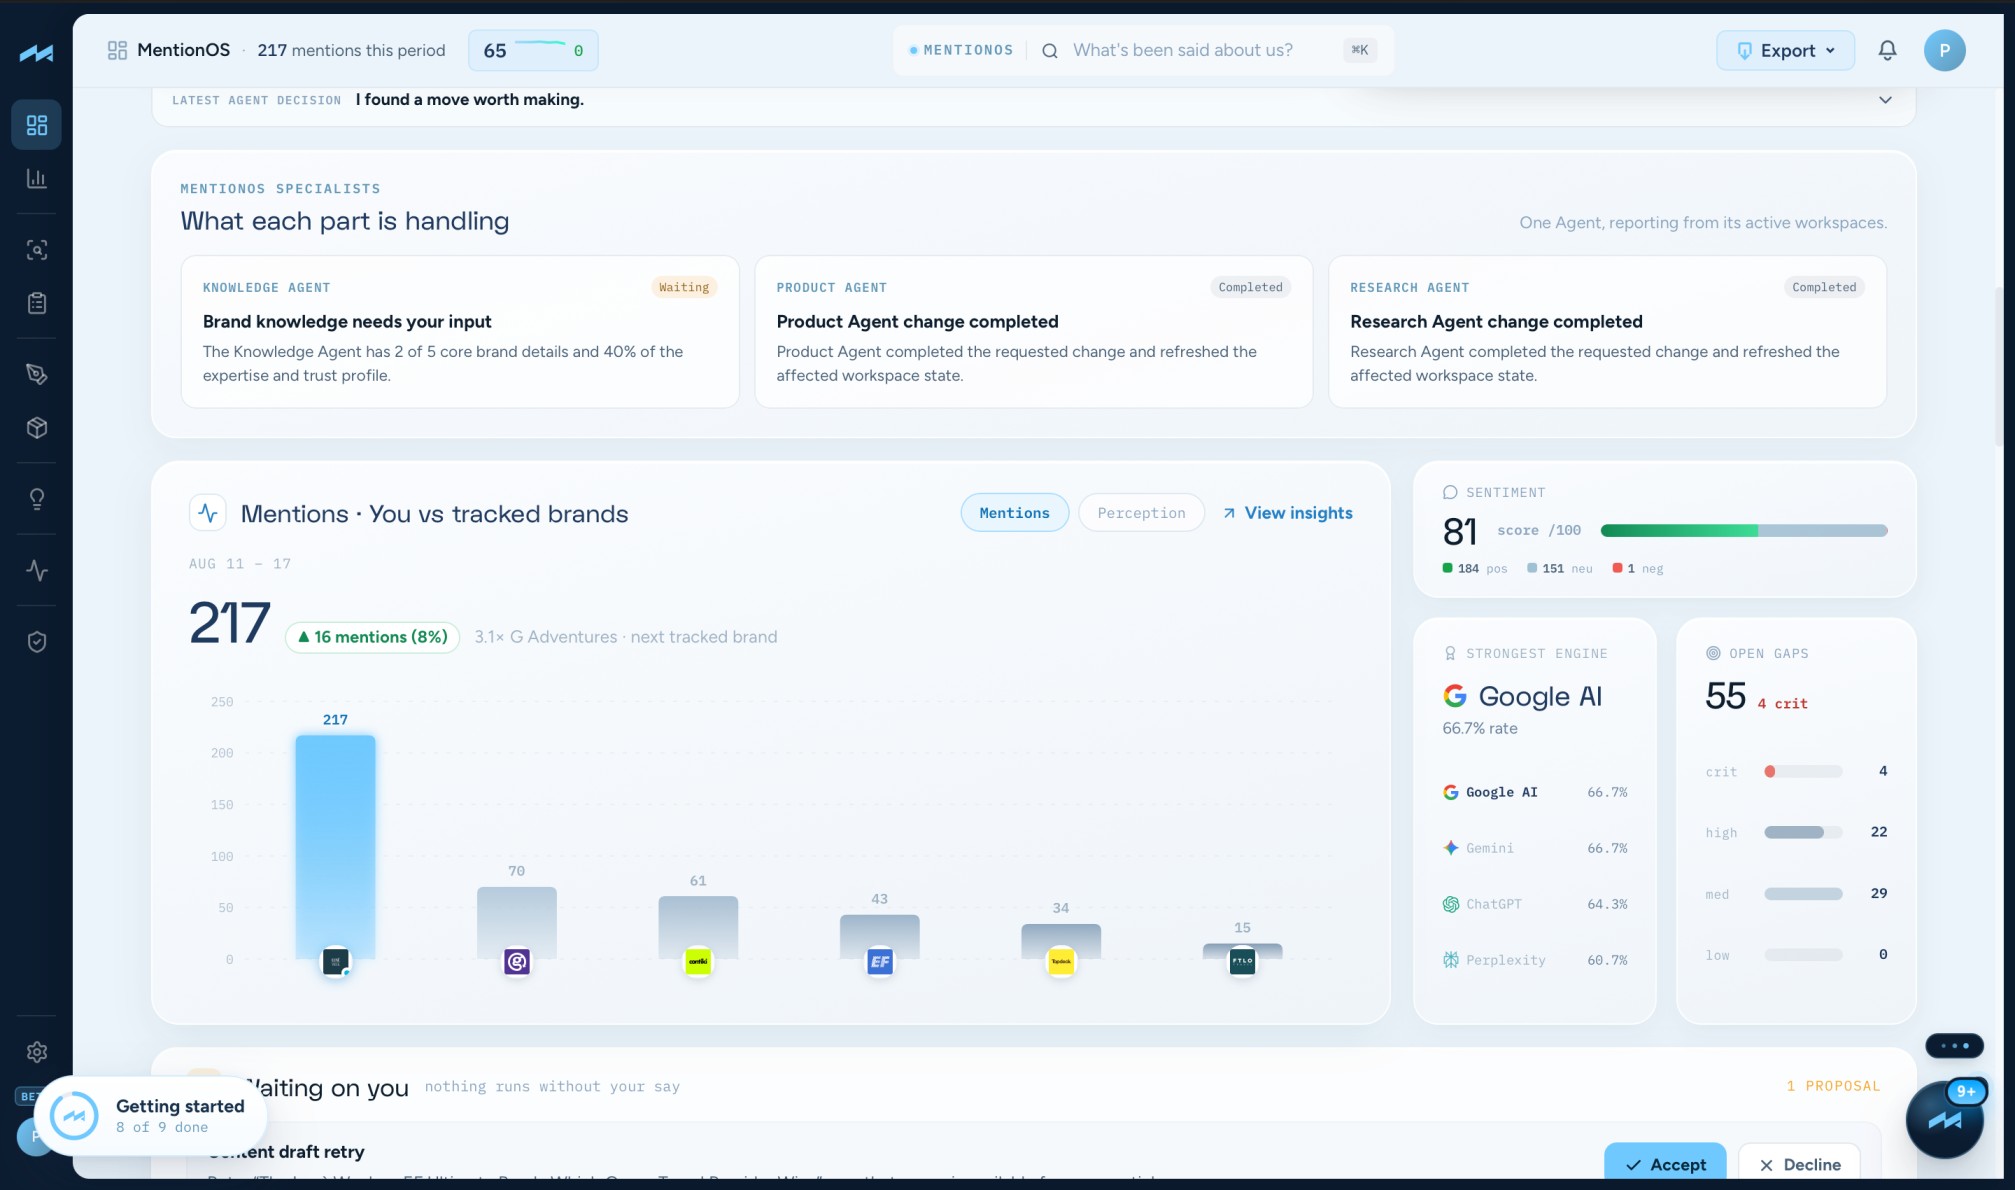Select the Gemini engine row
Screen dimensions: 2015x1190
click(x=1535, y=848)
